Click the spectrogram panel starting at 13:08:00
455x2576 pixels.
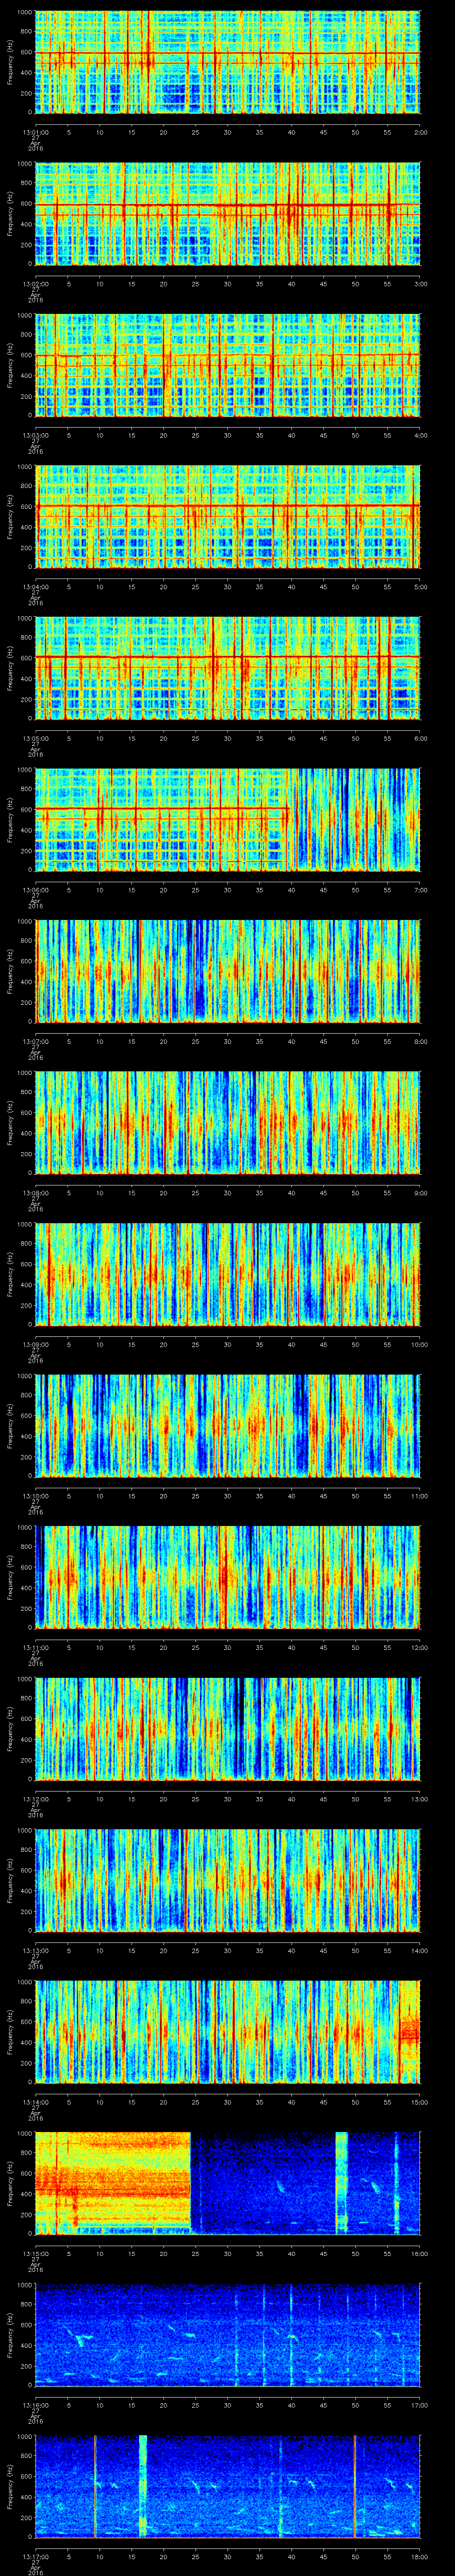228,1122
